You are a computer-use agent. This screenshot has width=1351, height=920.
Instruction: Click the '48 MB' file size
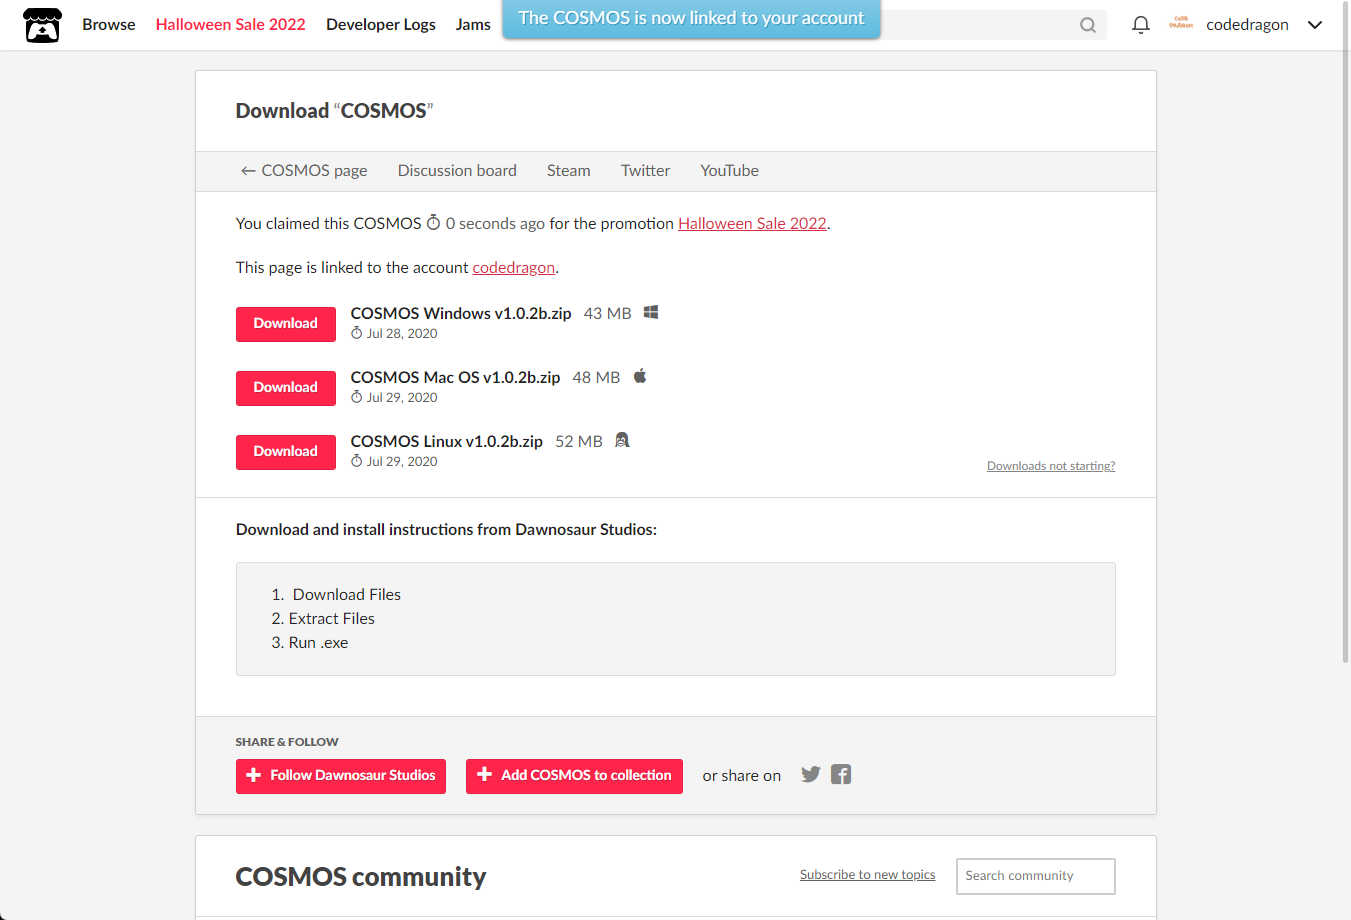596,377
